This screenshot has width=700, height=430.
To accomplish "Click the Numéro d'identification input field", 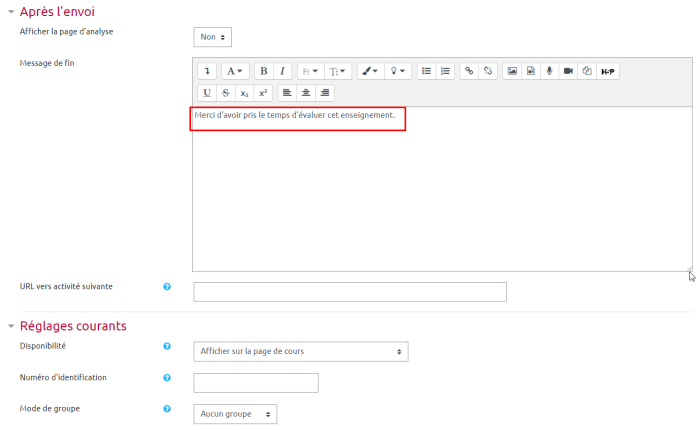I will click(255, 383).
